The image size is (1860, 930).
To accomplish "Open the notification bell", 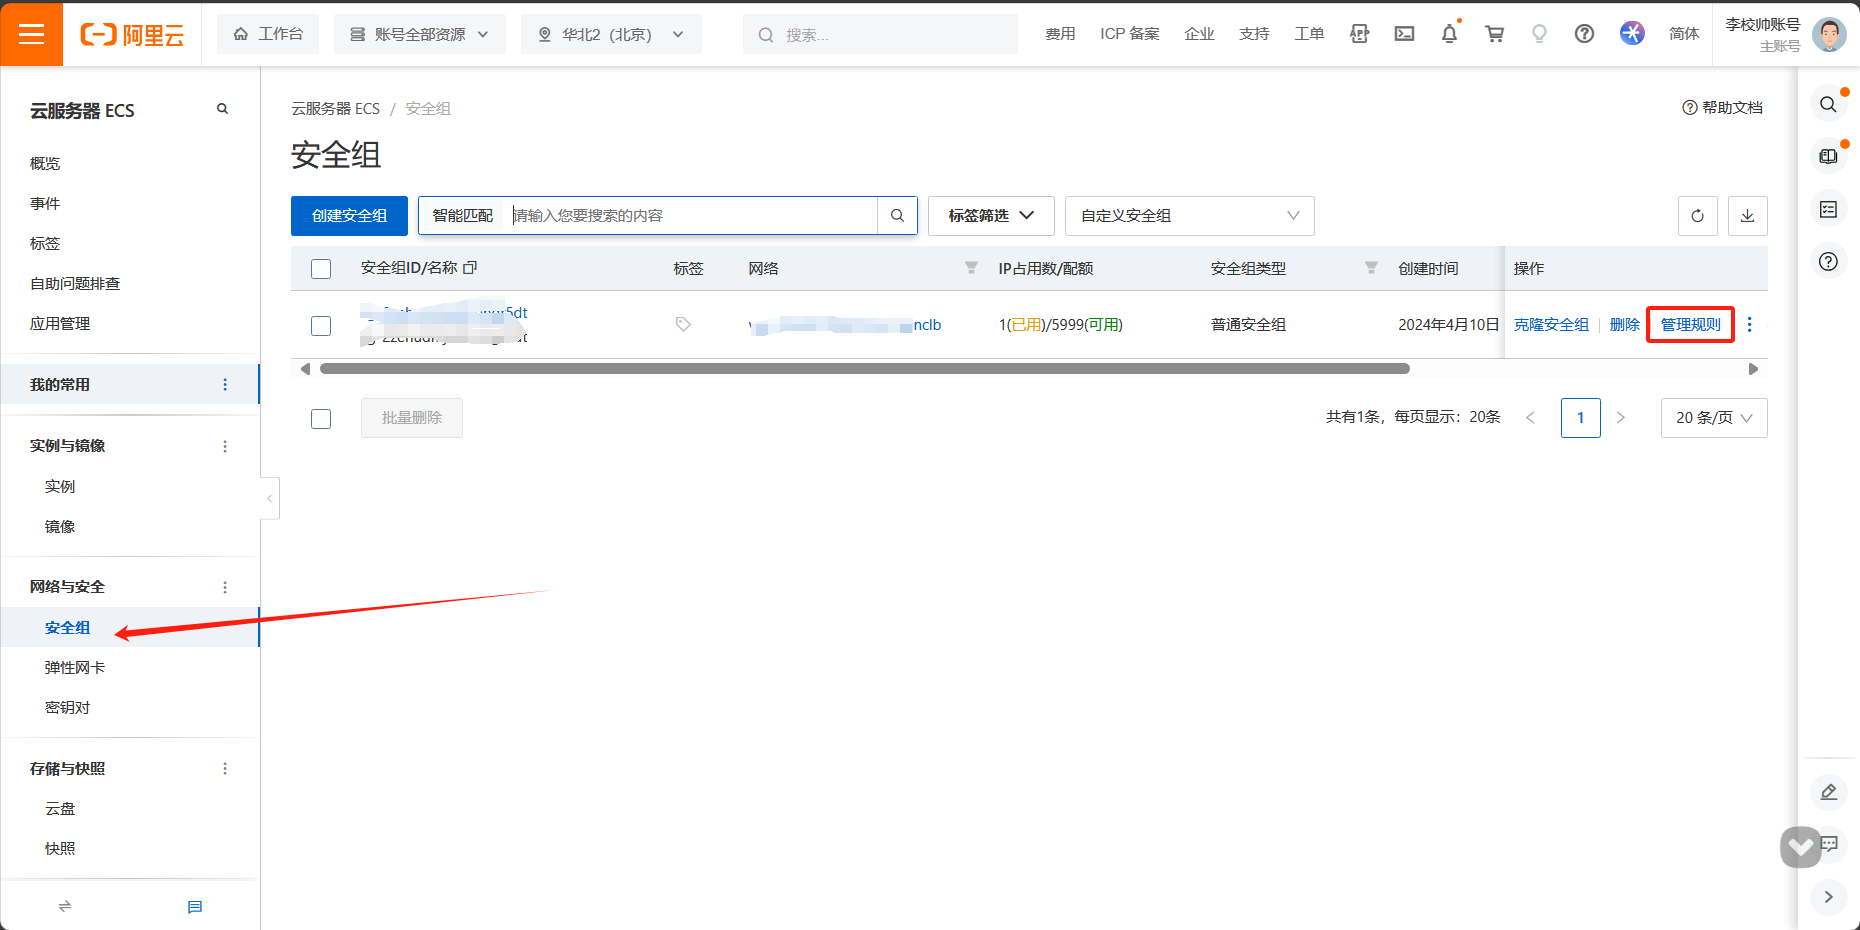I will point(1449,34).
